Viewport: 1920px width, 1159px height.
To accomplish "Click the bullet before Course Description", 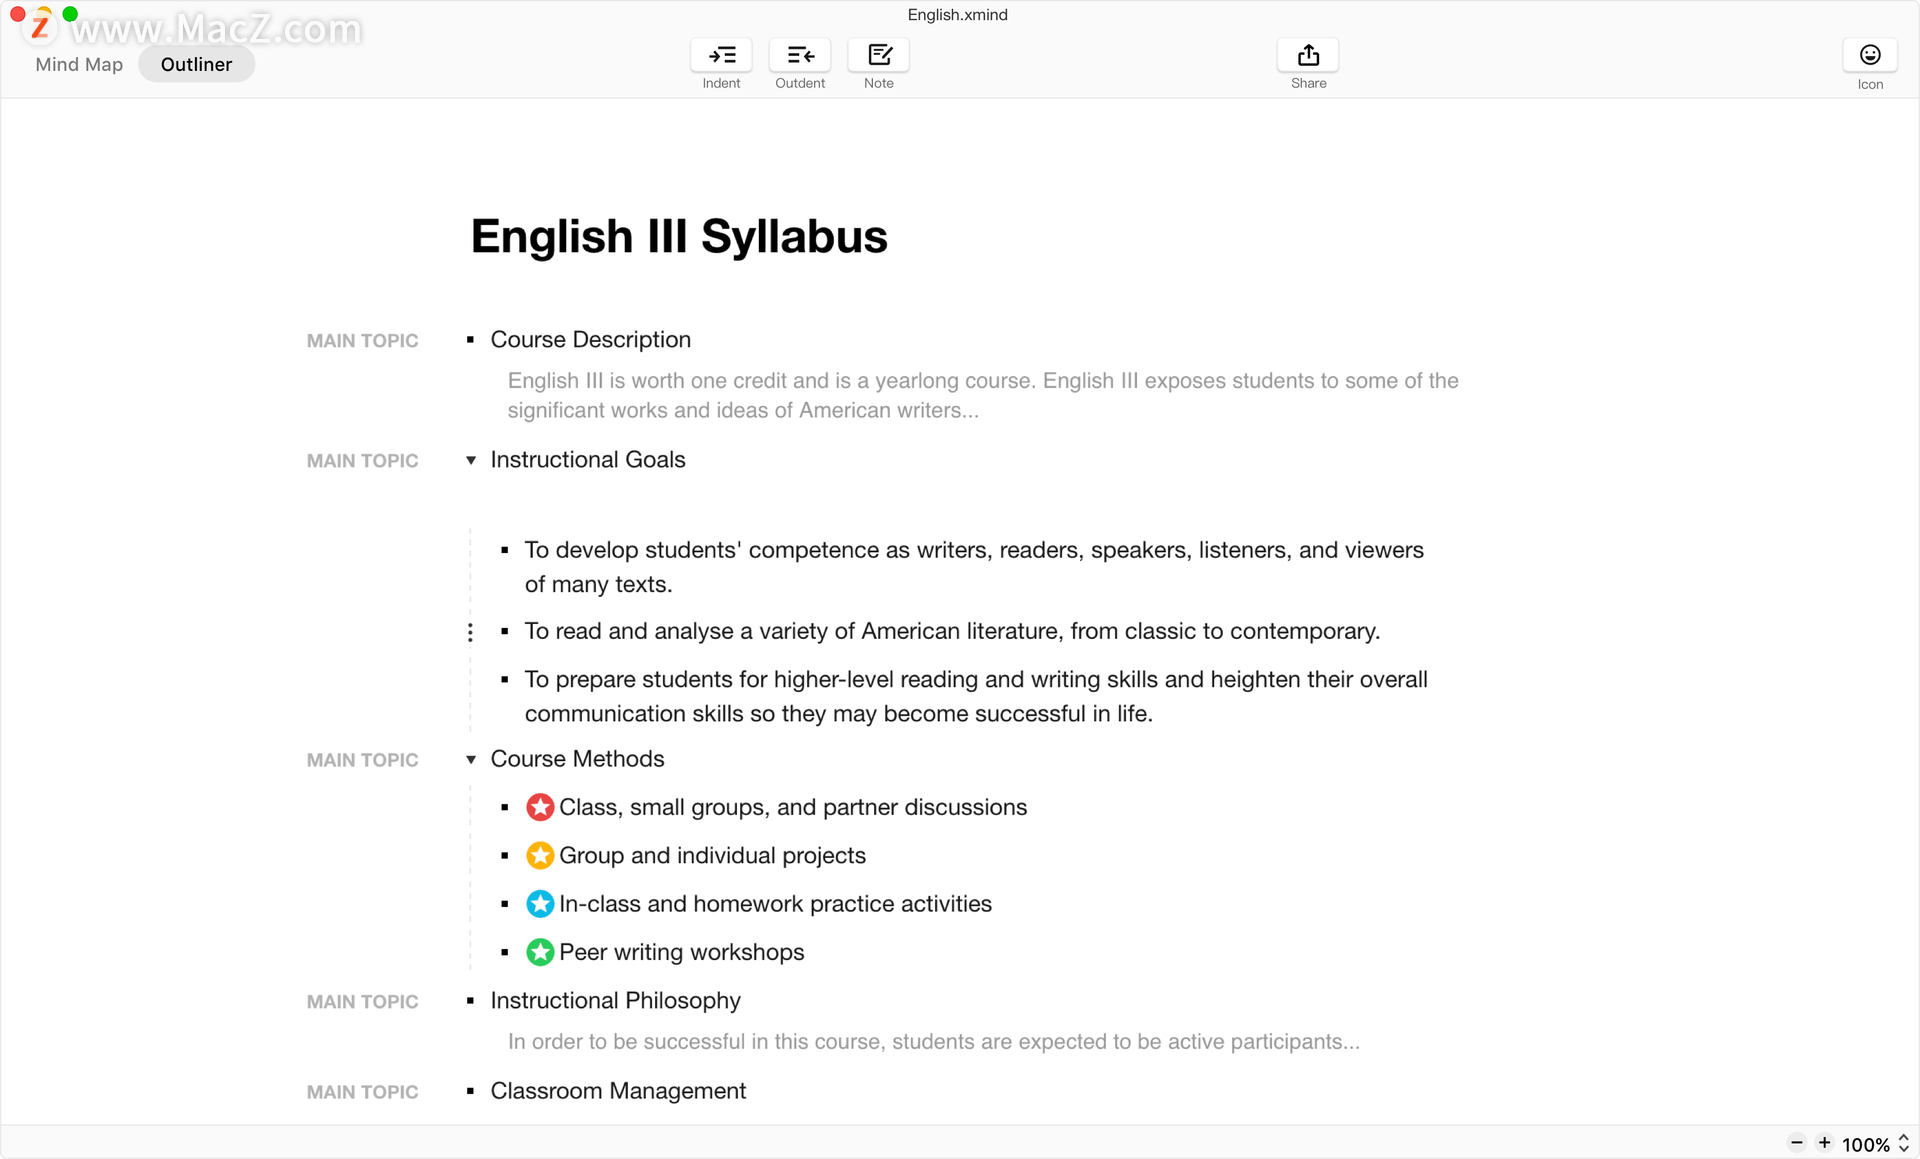I will coord(470,340).
